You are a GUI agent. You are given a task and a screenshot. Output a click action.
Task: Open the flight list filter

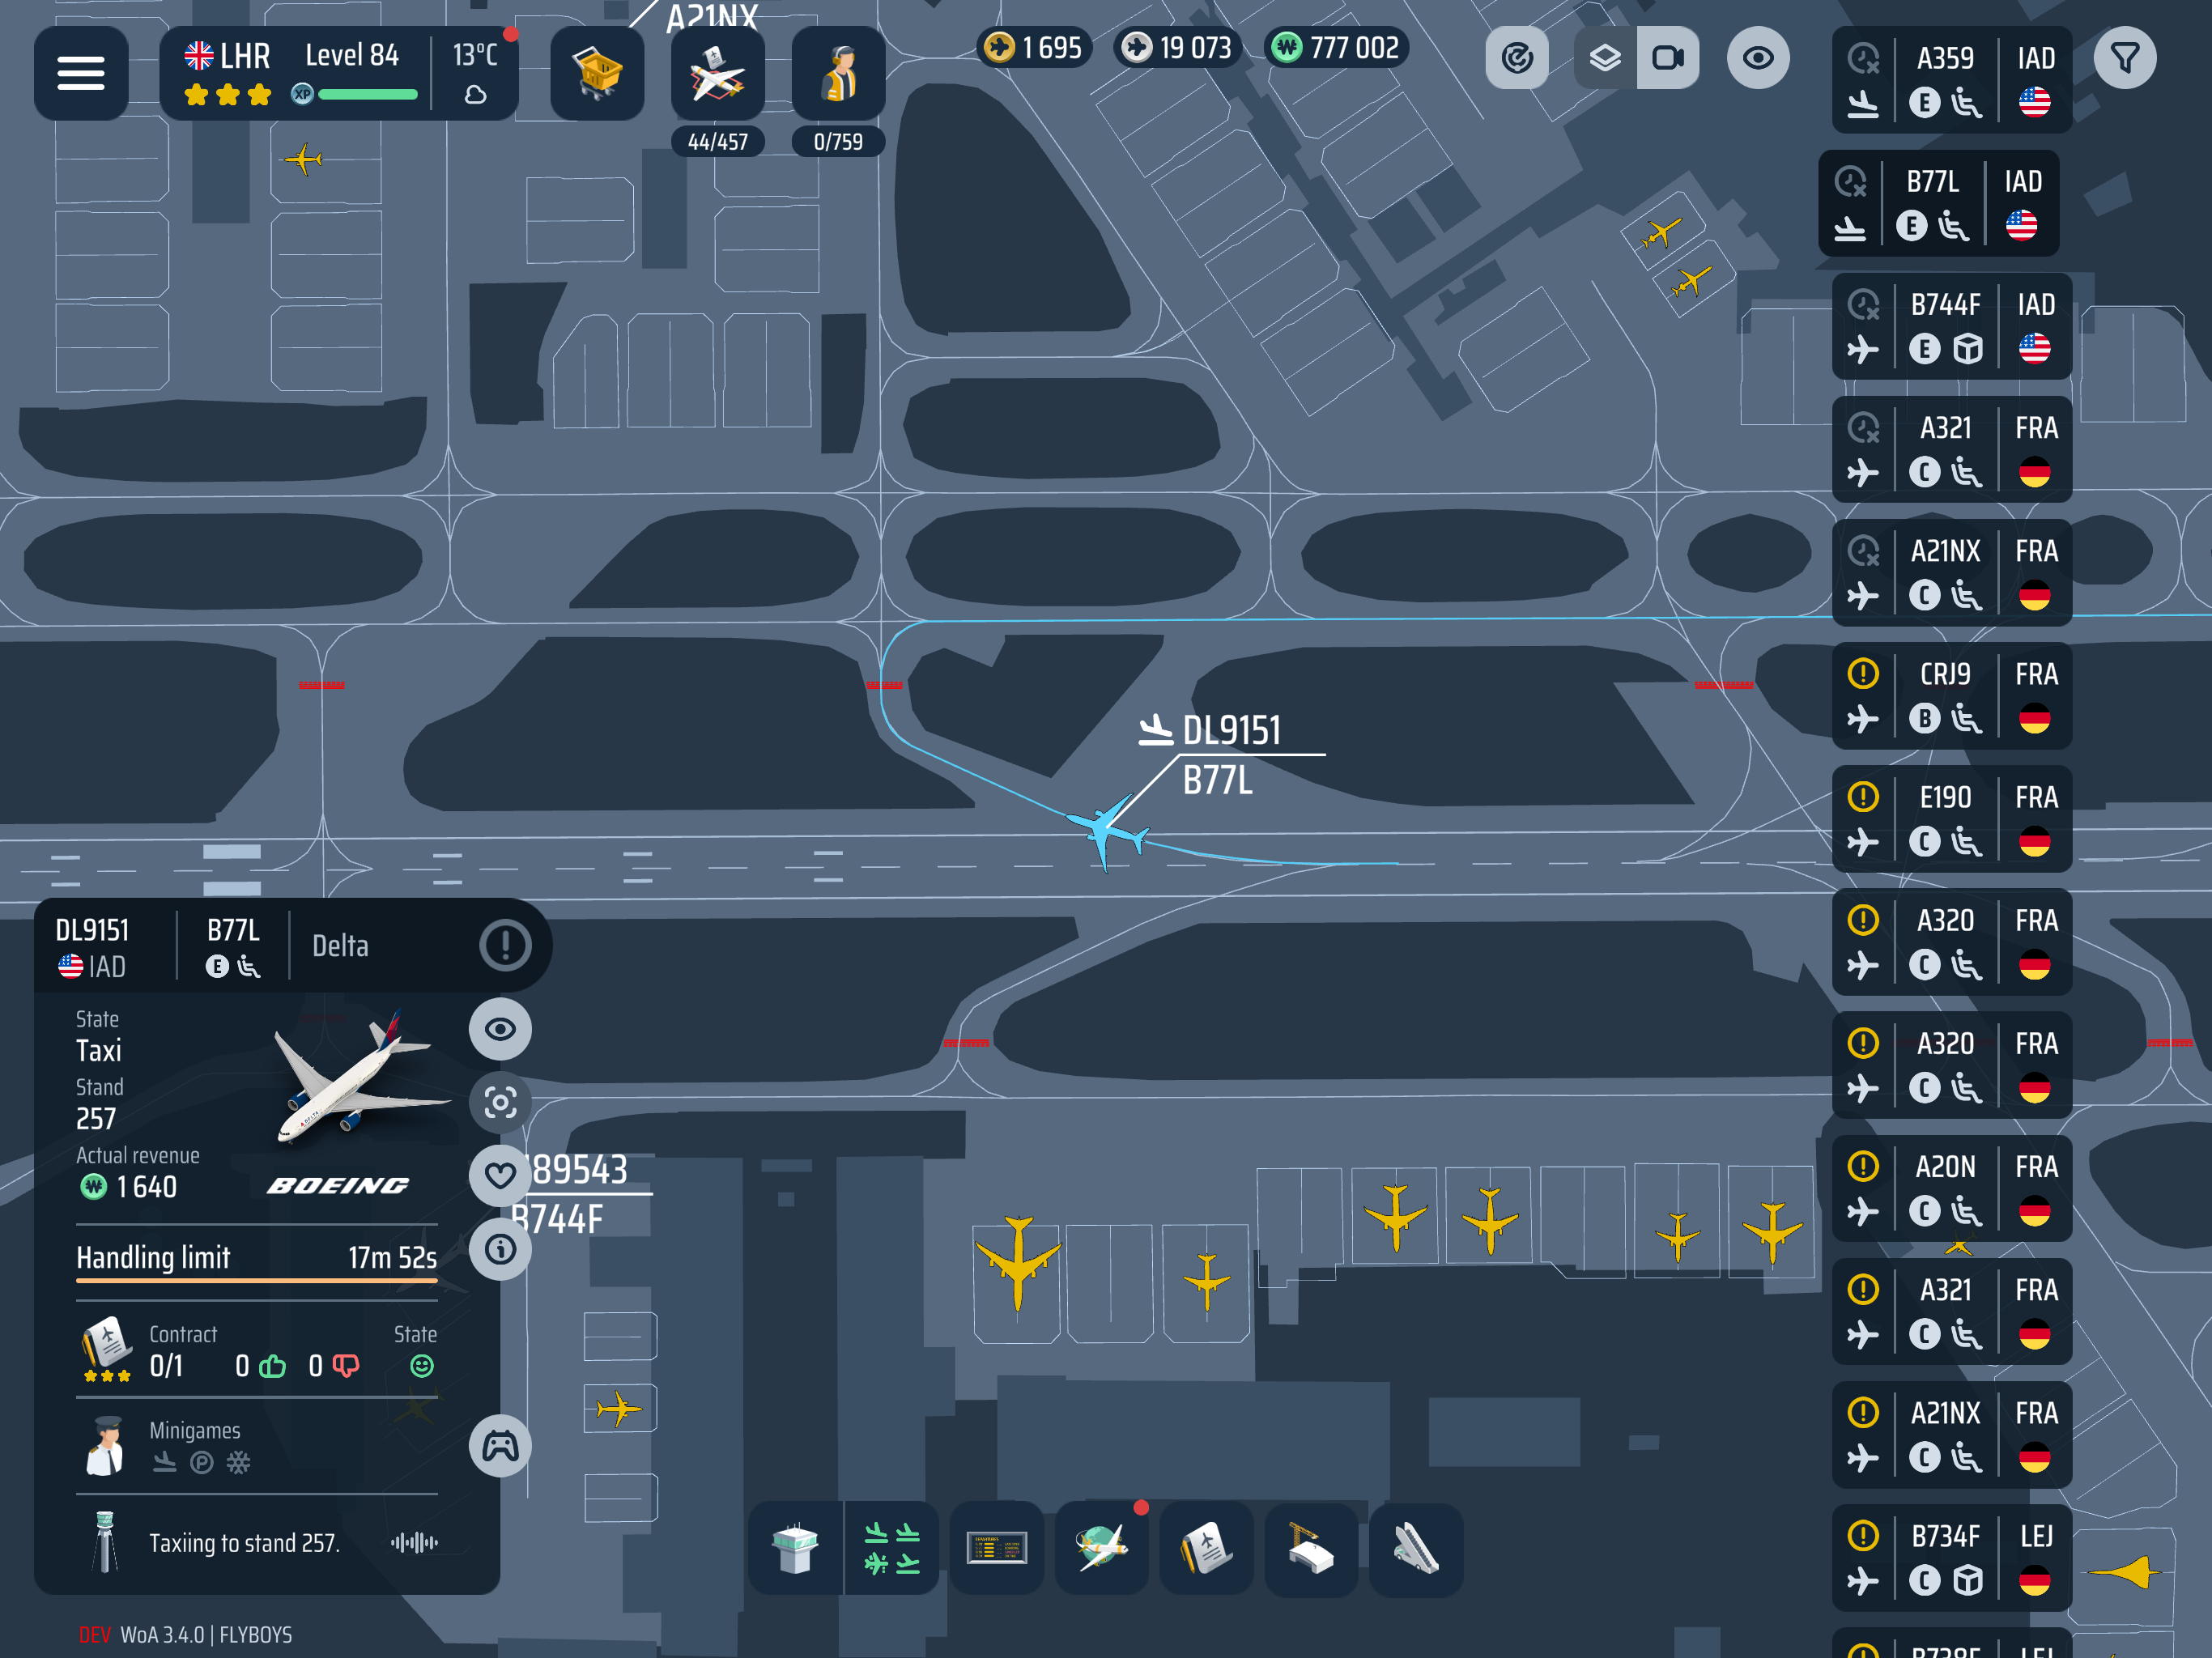pyautogui.click(x=2125, y=58)
